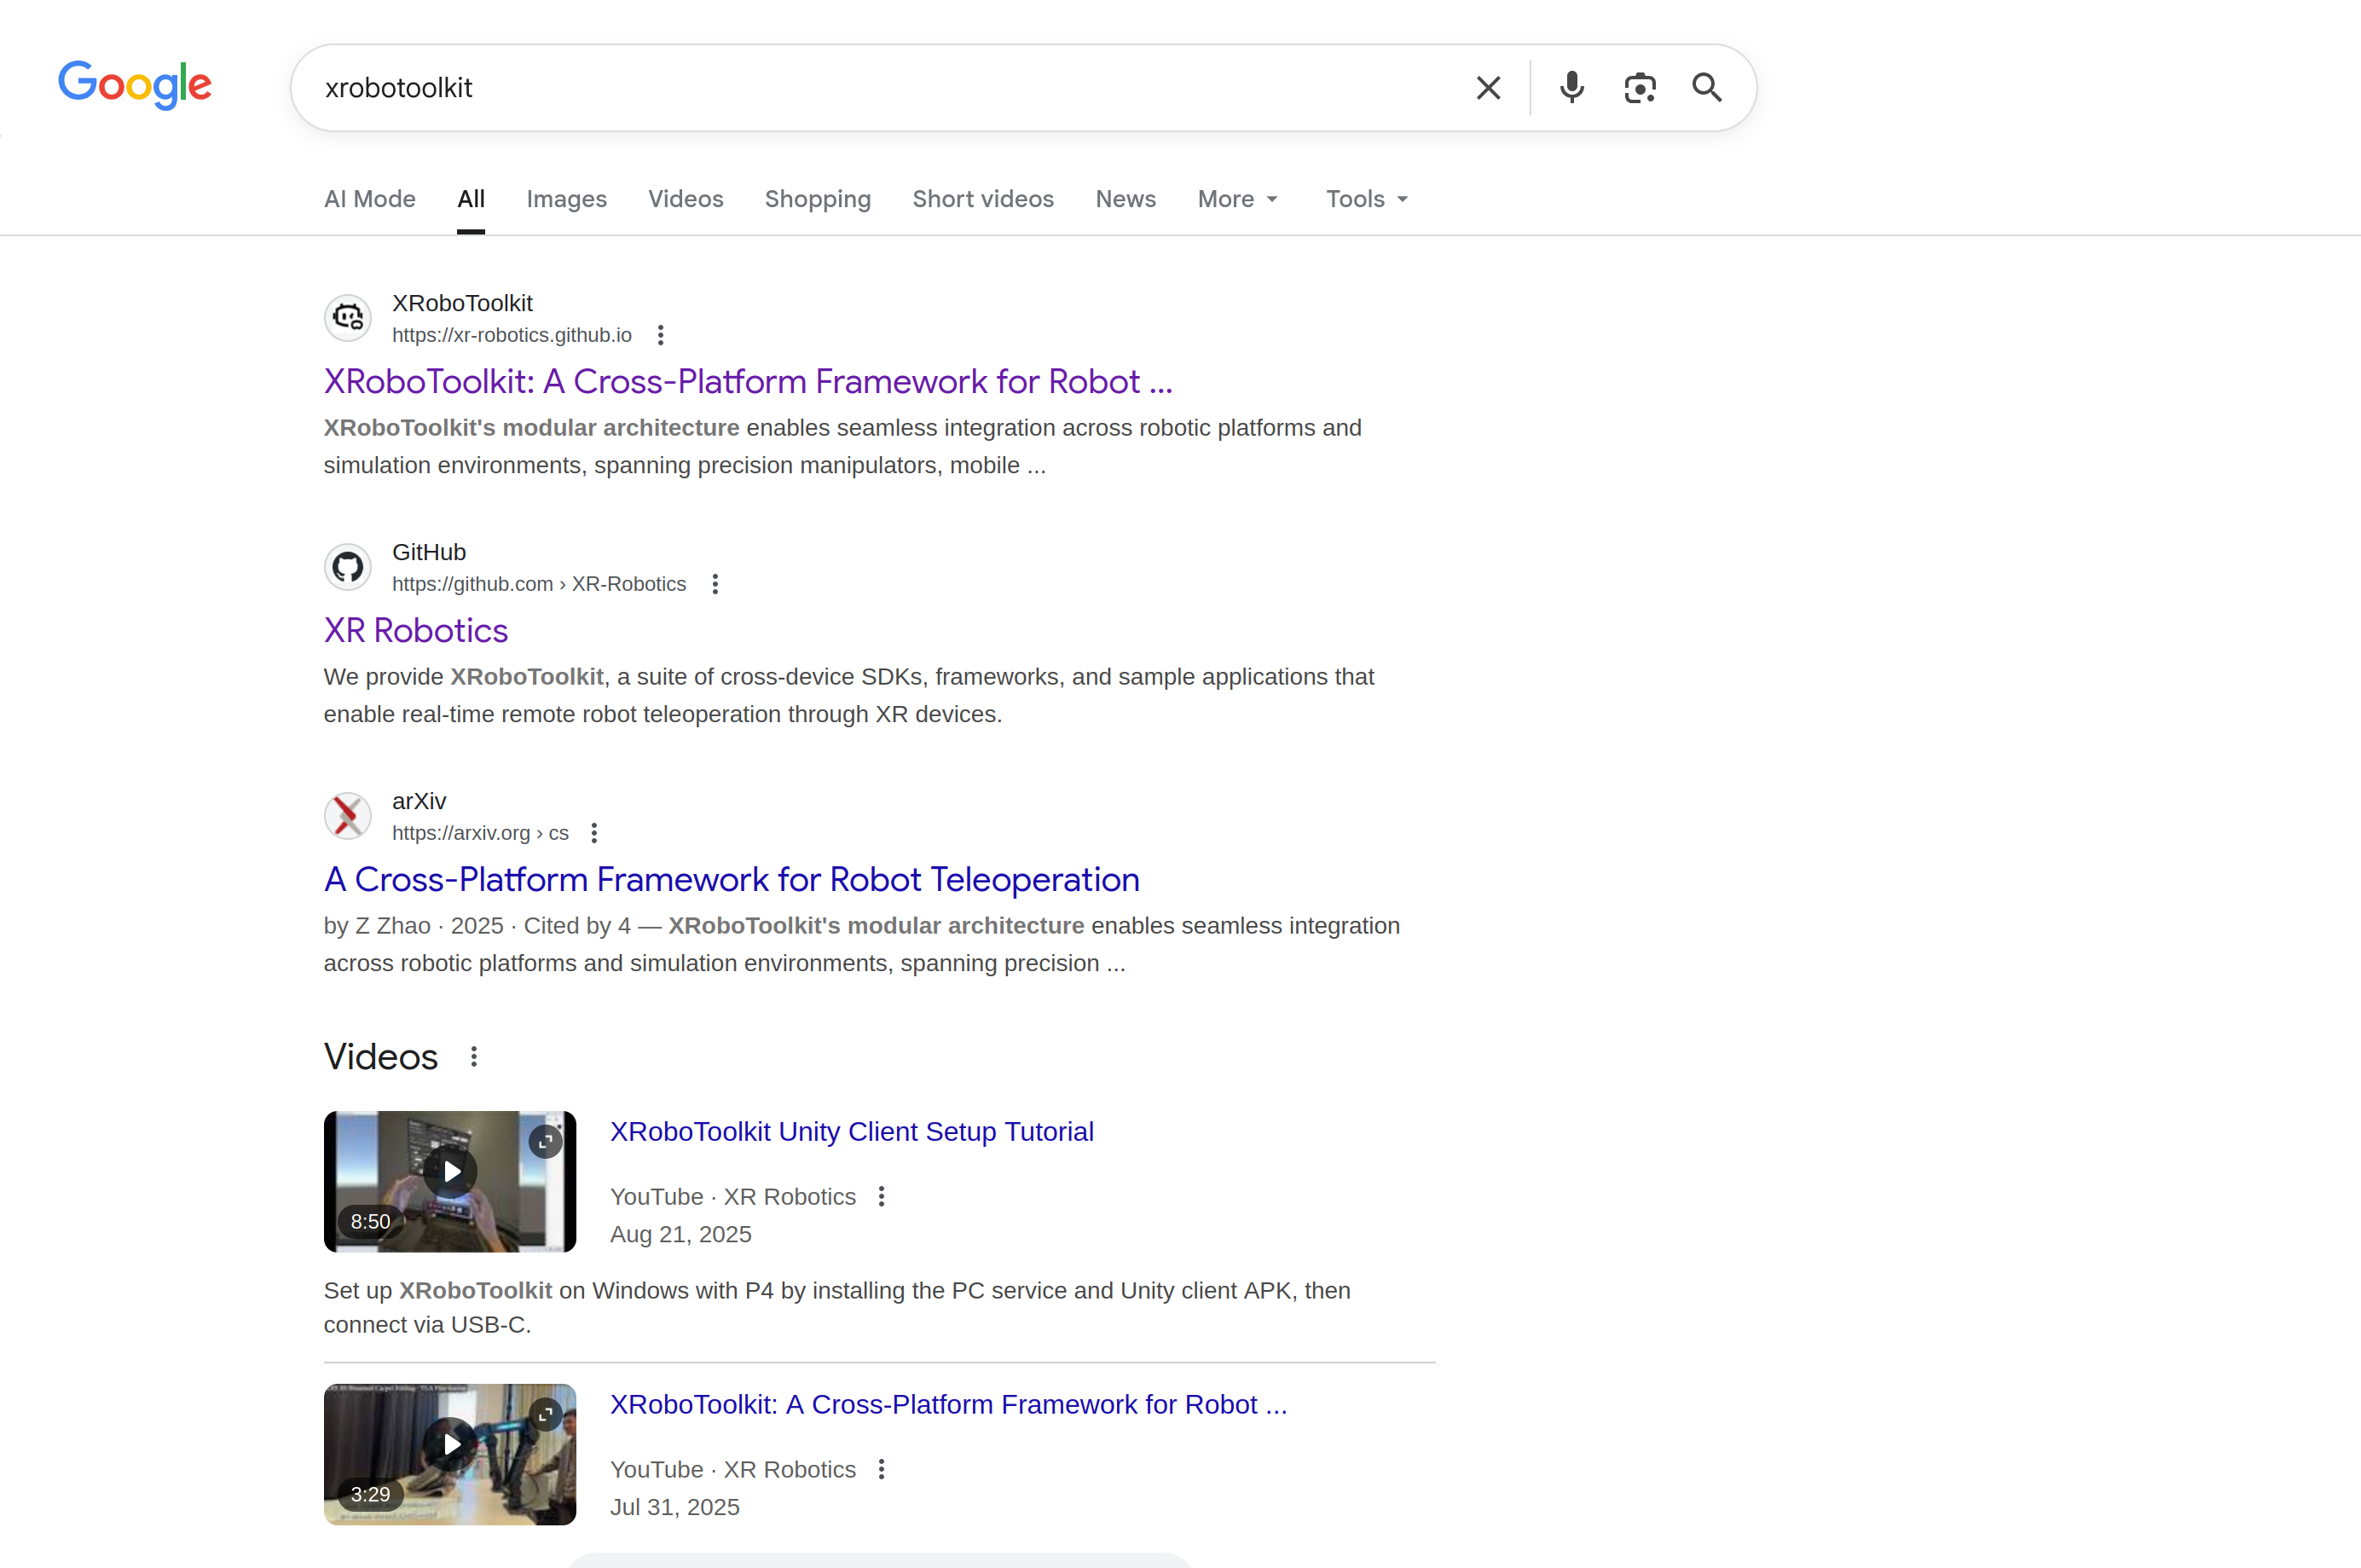Open the XR Robotics GitHub result
The image size is (2361, 1568).
point(416,631)
